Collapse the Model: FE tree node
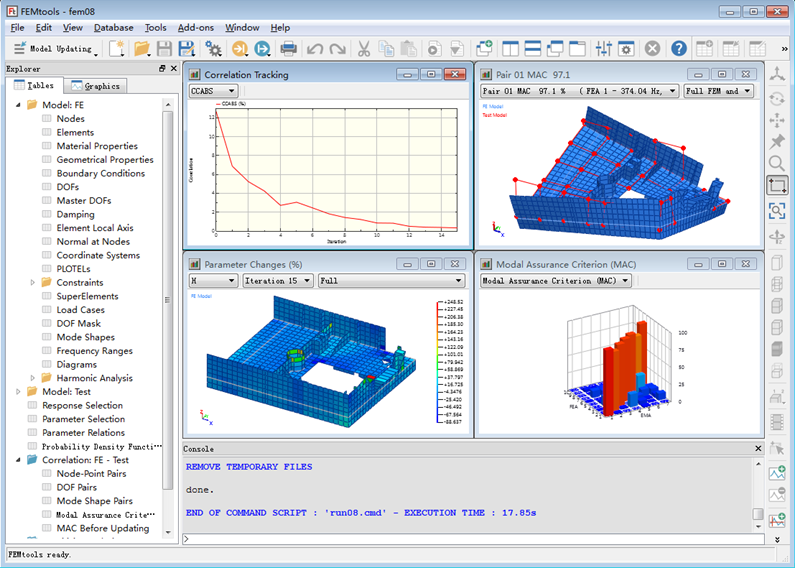The height and width of the screenshot is (569, 795). pos(18,105)
